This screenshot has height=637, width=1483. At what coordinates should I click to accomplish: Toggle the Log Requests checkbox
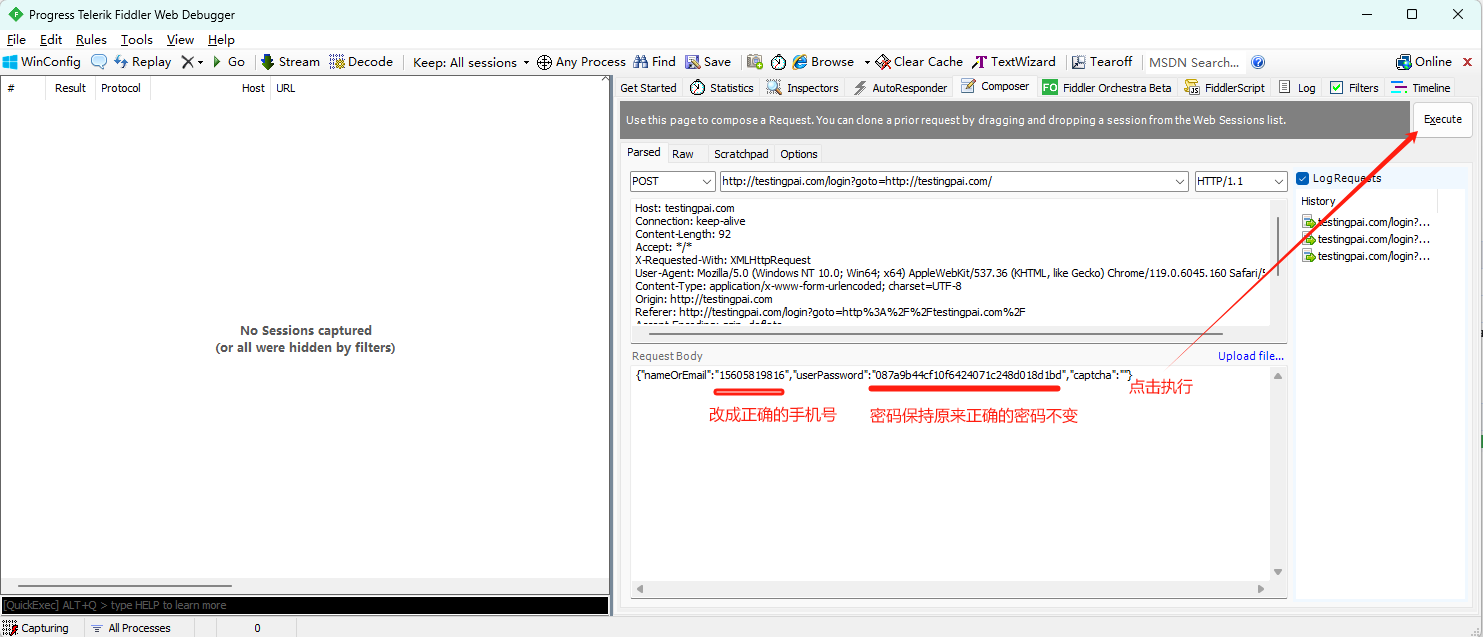click(1302, 179)
